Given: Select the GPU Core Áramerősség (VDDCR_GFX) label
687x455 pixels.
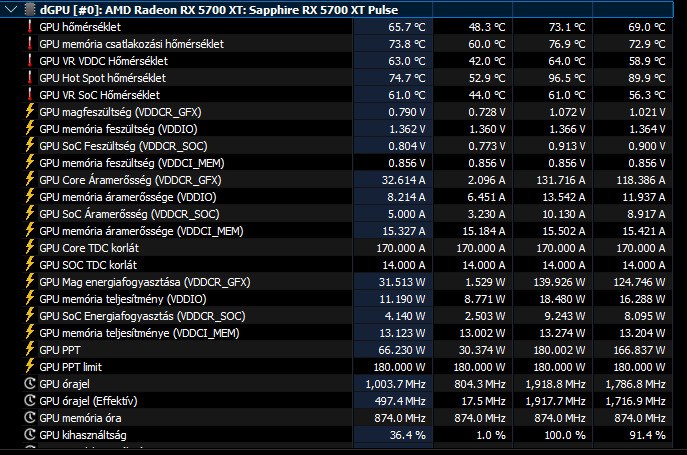Looking at the screenshot, I should click(130, 180).
